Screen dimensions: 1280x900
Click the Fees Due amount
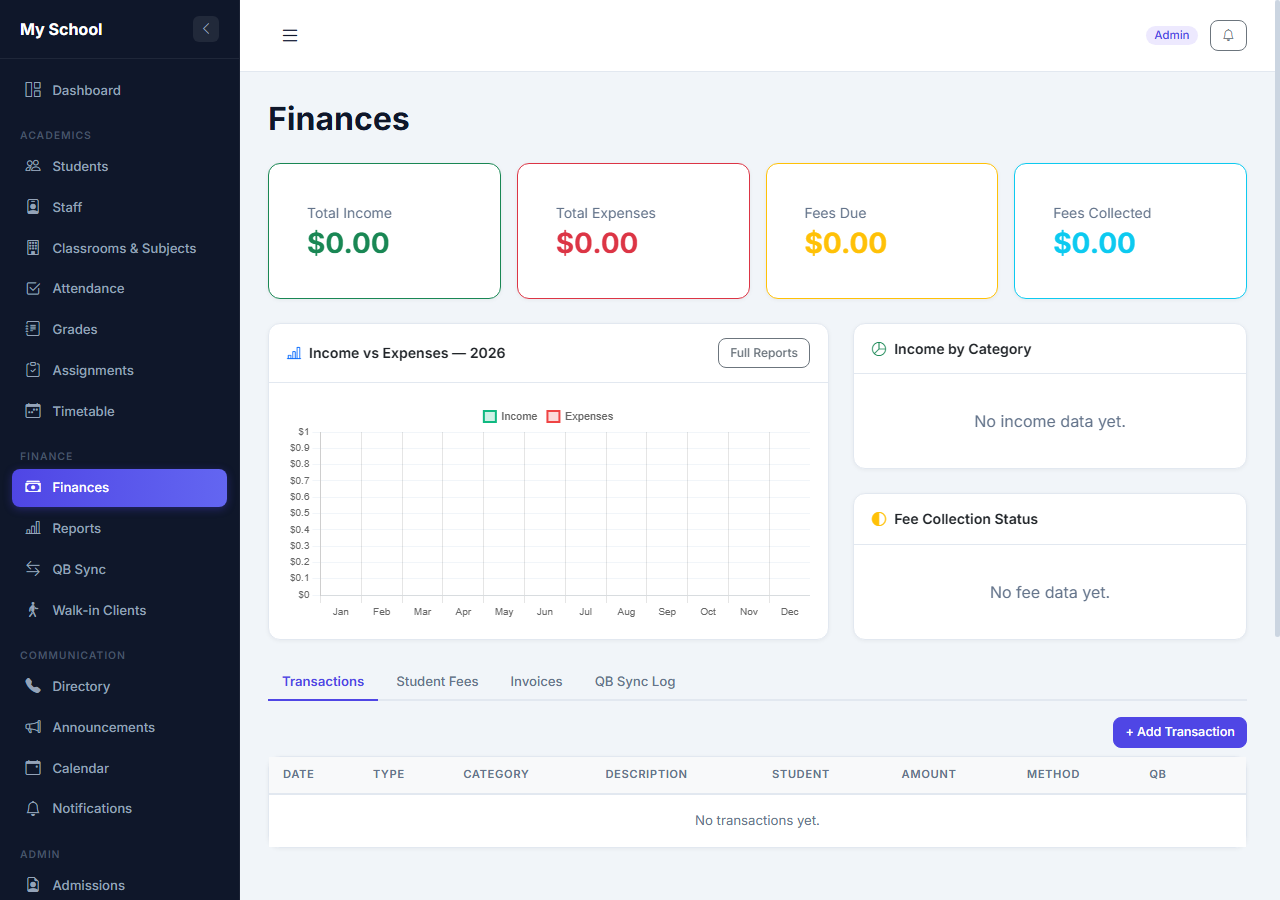tap(846, 243)
